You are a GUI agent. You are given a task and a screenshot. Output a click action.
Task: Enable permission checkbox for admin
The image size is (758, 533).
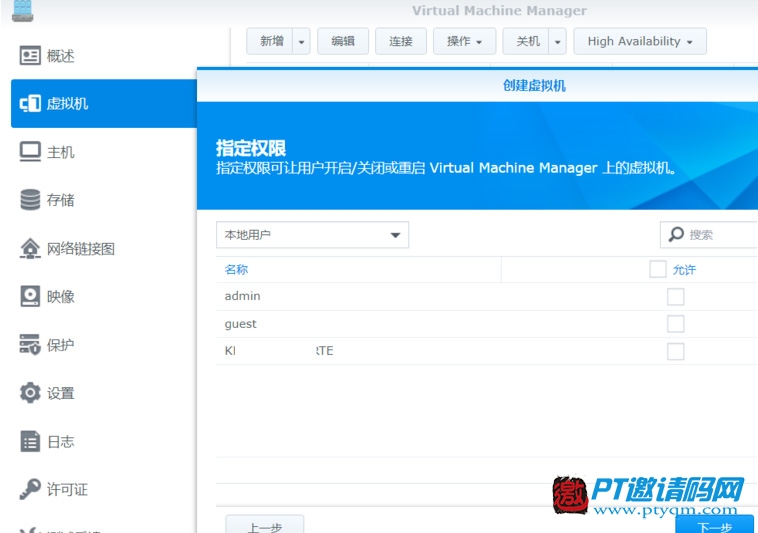675,296
